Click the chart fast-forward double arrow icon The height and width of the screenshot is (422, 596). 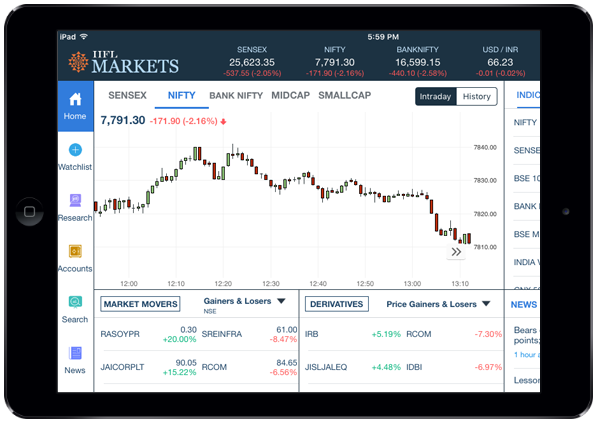pos(456,252)
